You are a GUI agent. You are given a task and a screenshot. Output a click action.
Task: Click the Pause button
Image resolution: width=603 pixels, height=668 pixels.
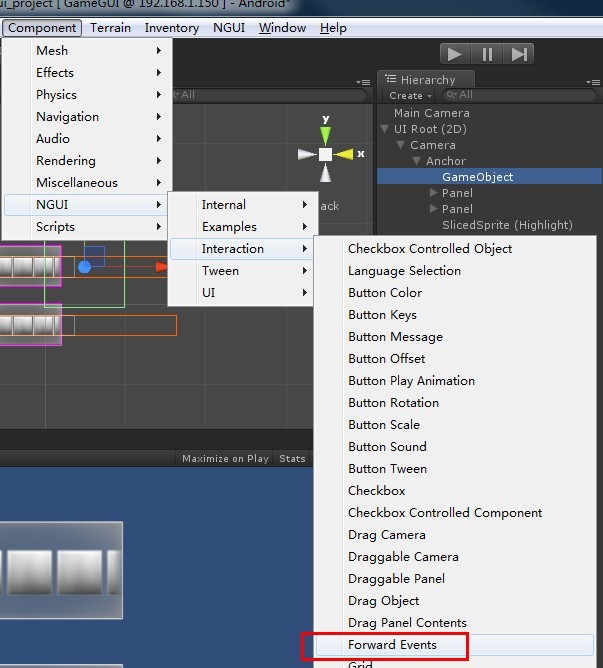487,54
